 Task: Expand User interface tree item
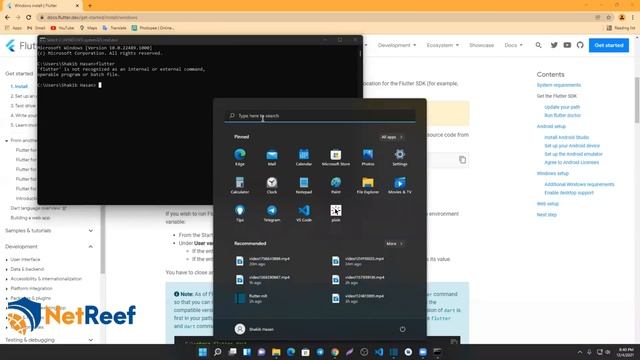[7, 260]
